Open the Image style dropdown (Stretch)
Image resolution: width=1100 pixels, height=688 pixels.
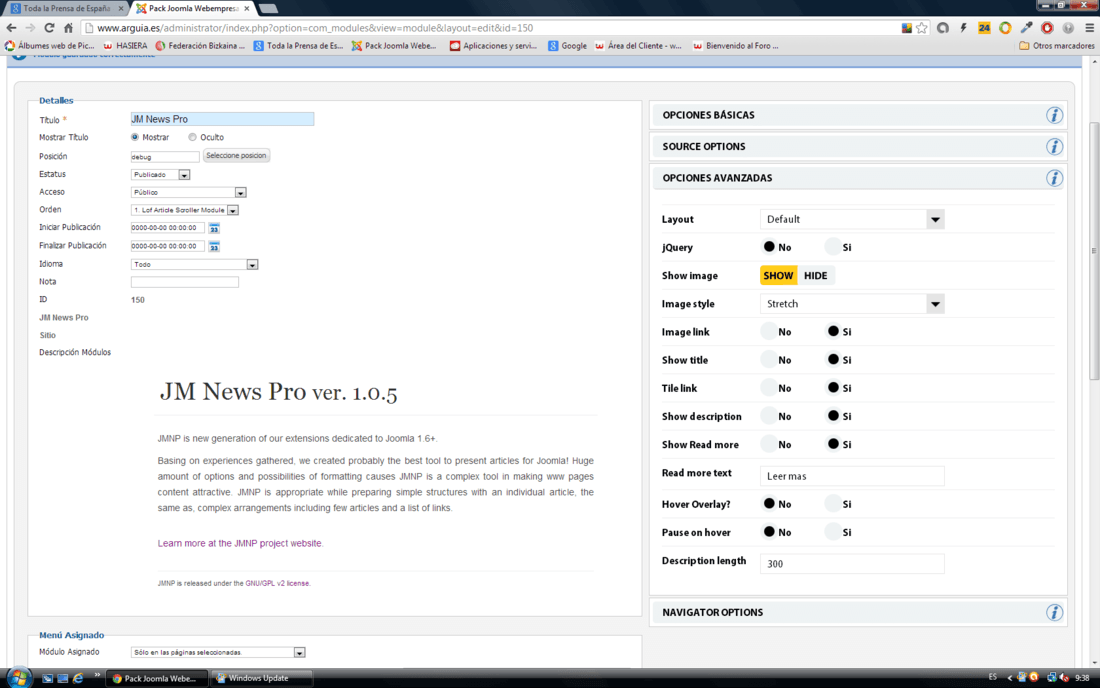point(852,304)
